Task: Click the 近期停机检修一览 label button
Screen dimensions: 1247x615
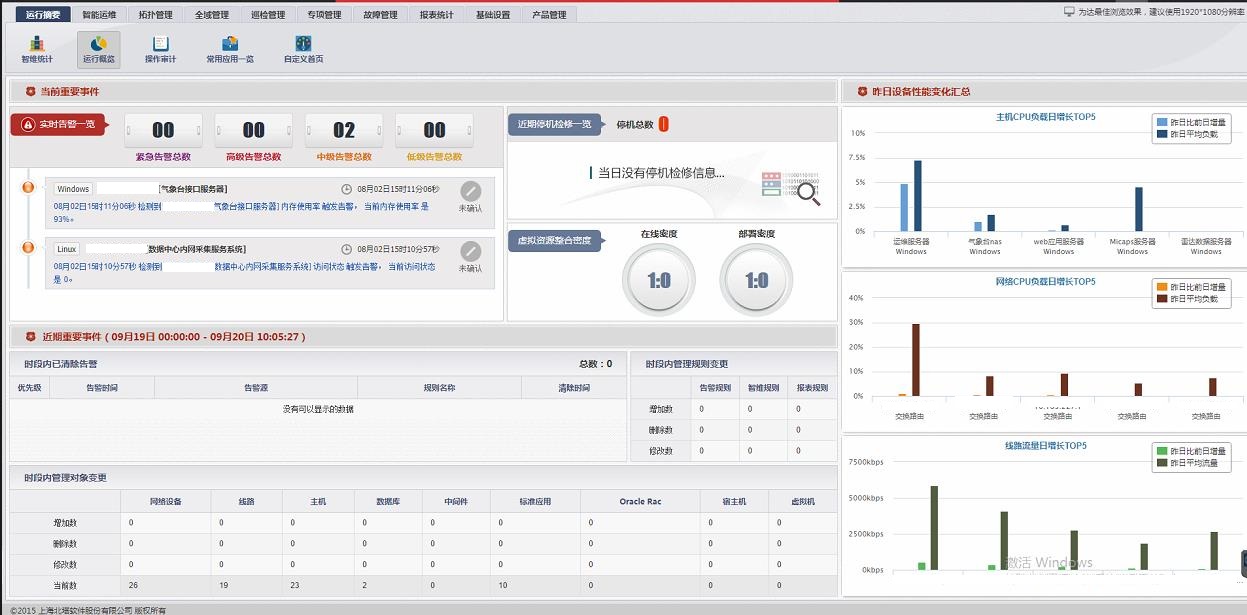Action: (x=554, y=125)
